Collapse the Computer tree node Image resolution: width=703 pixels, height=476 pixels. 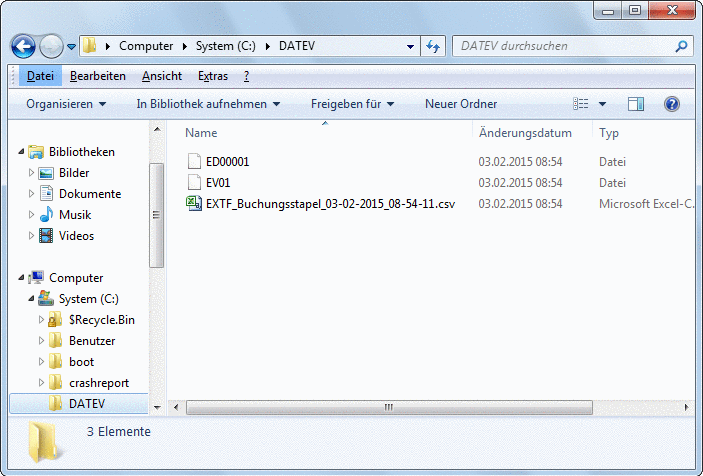(x=21, y=278)
